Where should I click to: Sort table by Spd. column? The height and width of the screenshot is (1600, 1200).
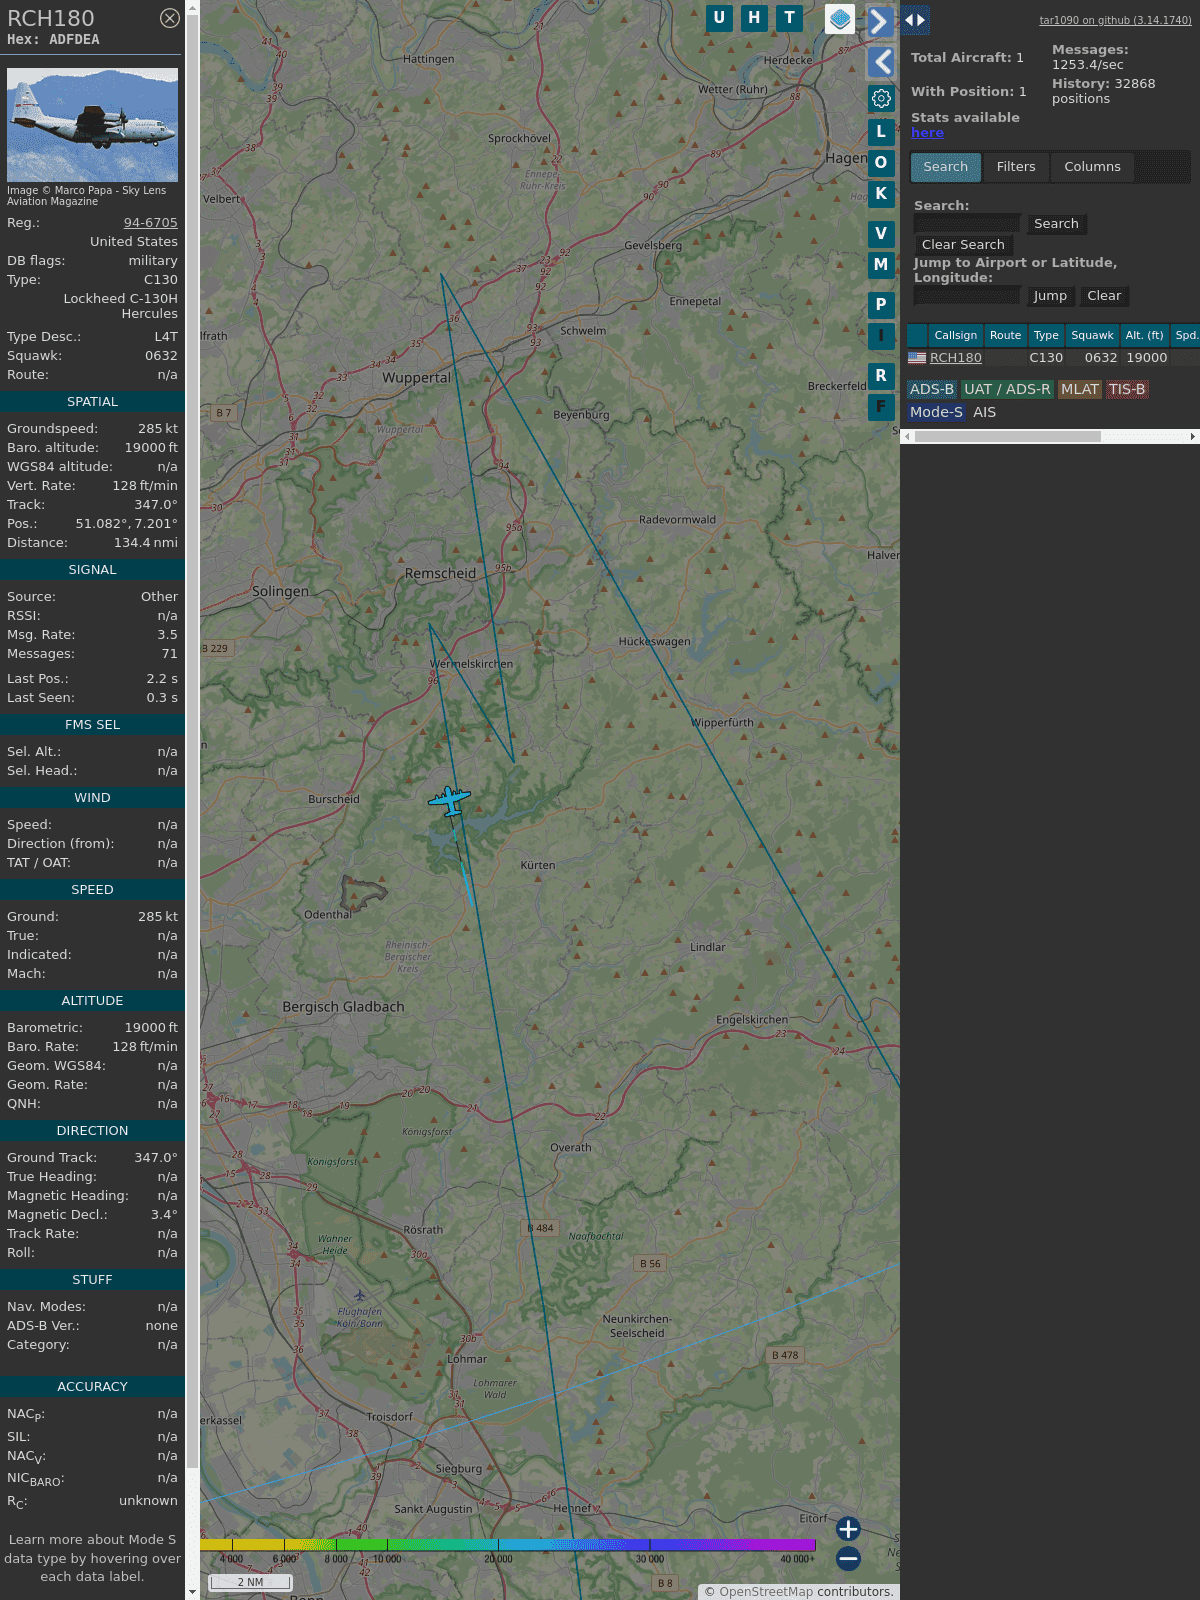[x=1186, y=335]
